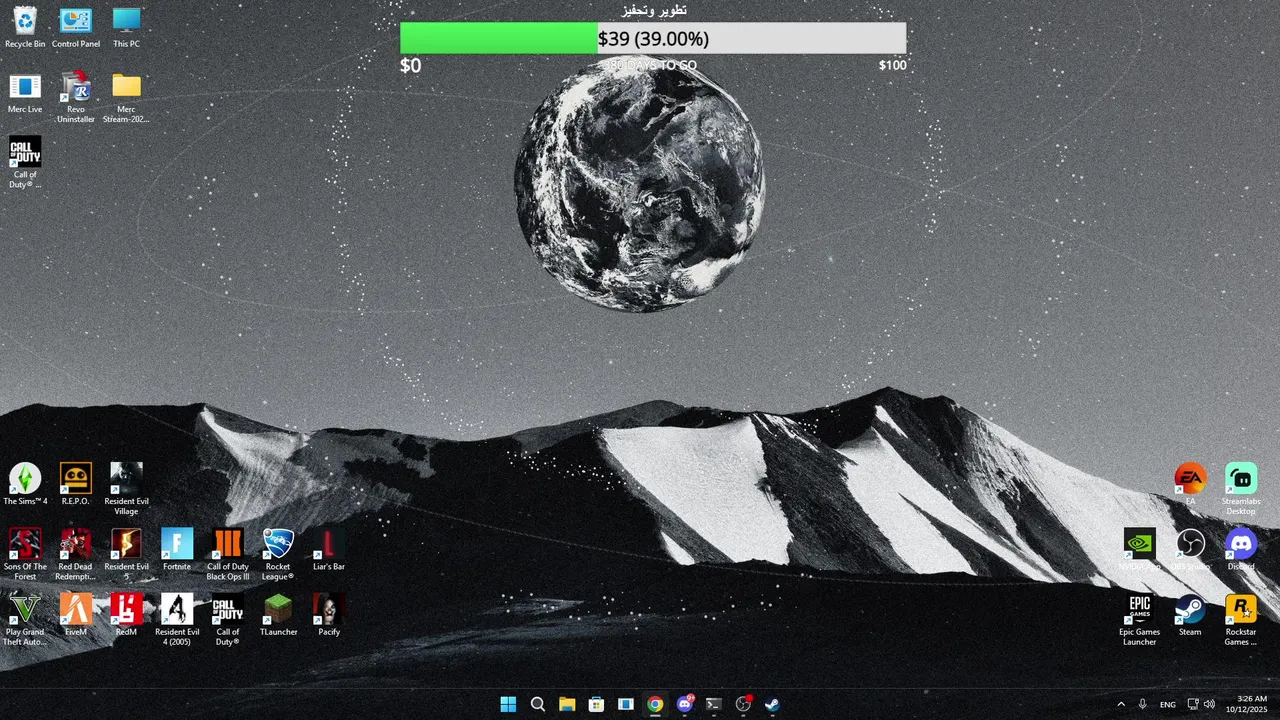Image resolution: width=1280 pixels, height=720 pixels.
Task: Launch Rocket League shortcut
Action: tap(278, 554)
